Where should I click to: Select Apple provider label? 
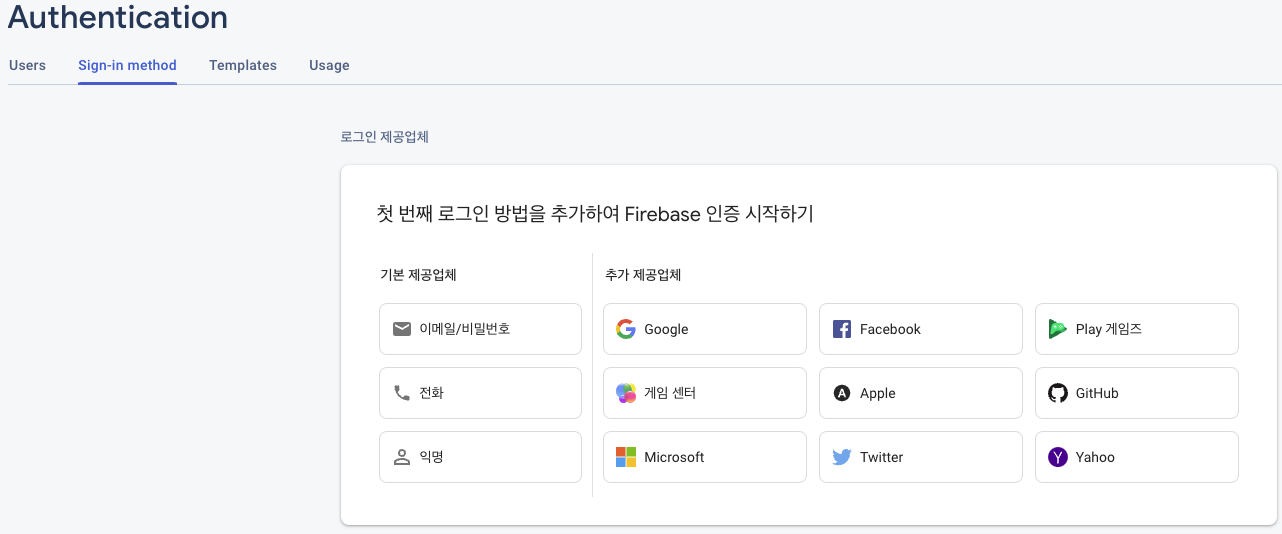click(878, 393)
